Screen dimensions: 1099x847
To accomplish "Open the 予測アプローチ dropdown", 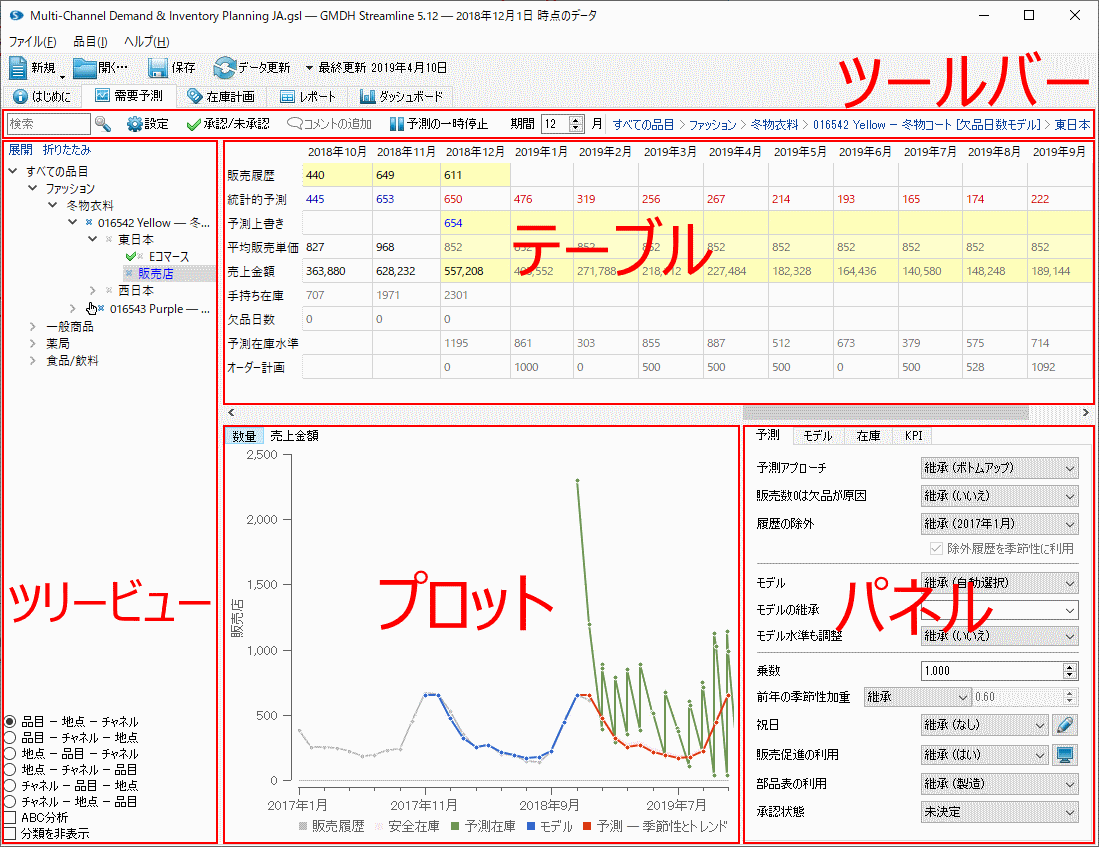I will click(x=999, y=467).
